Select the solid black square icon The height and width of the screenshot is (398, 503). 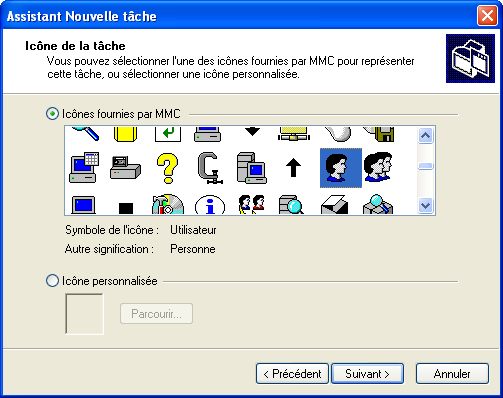(x=126, y=208)
